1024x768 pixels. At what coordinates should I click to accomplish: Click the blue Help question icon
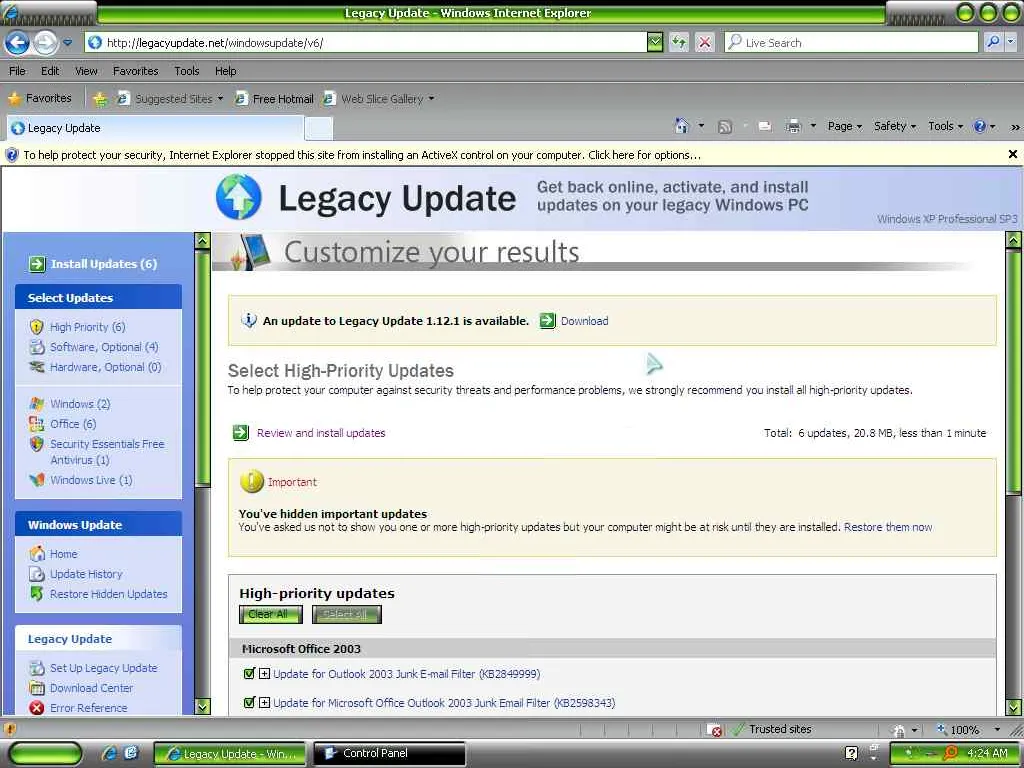point(980,127)
